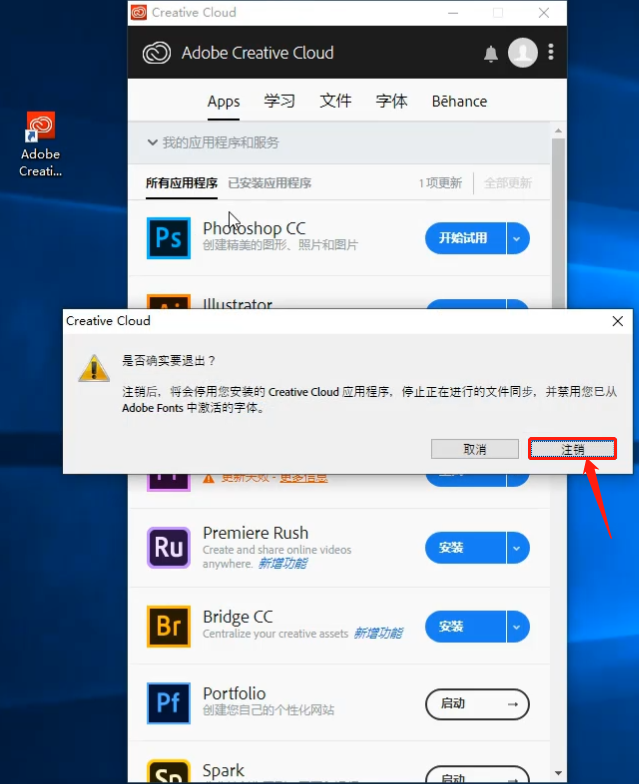Click the Premiere Rush app icon

pyautogui.click(x=168, y=548)
